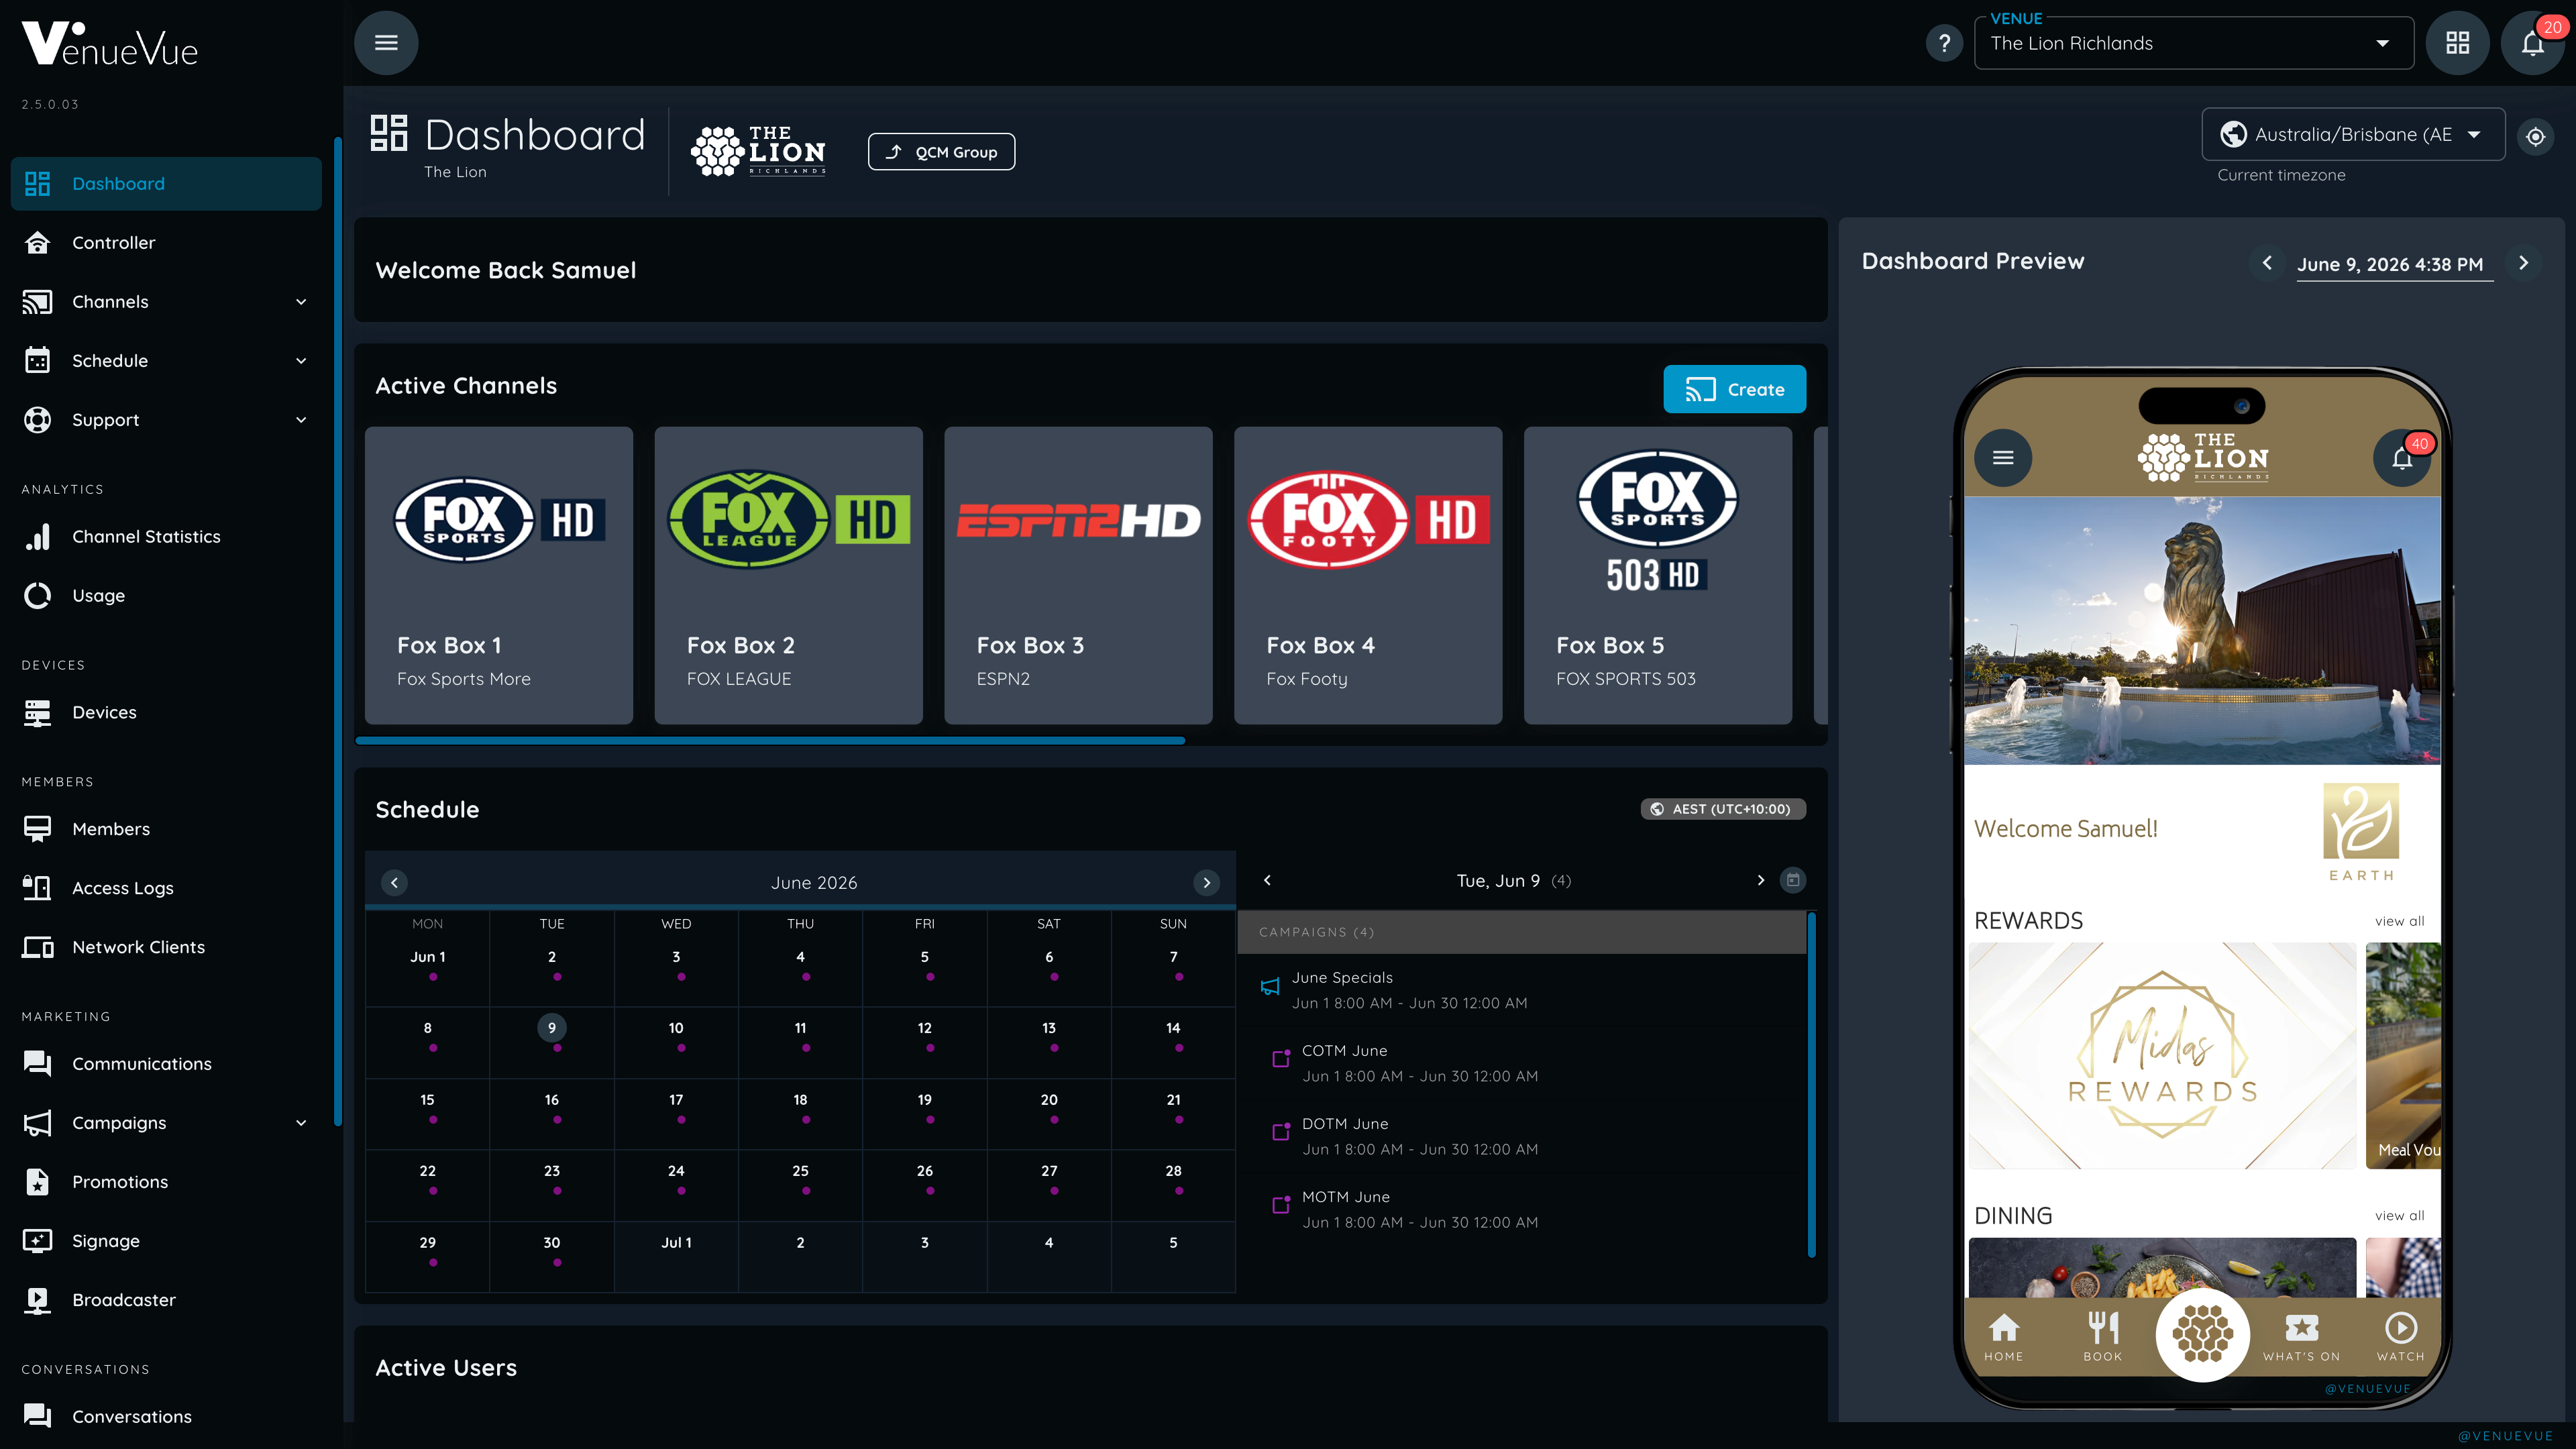Screen dimensions: 2576x1449
Task: Open the Venue dropdown The Lion Richlands
Action: point(2194,43)
